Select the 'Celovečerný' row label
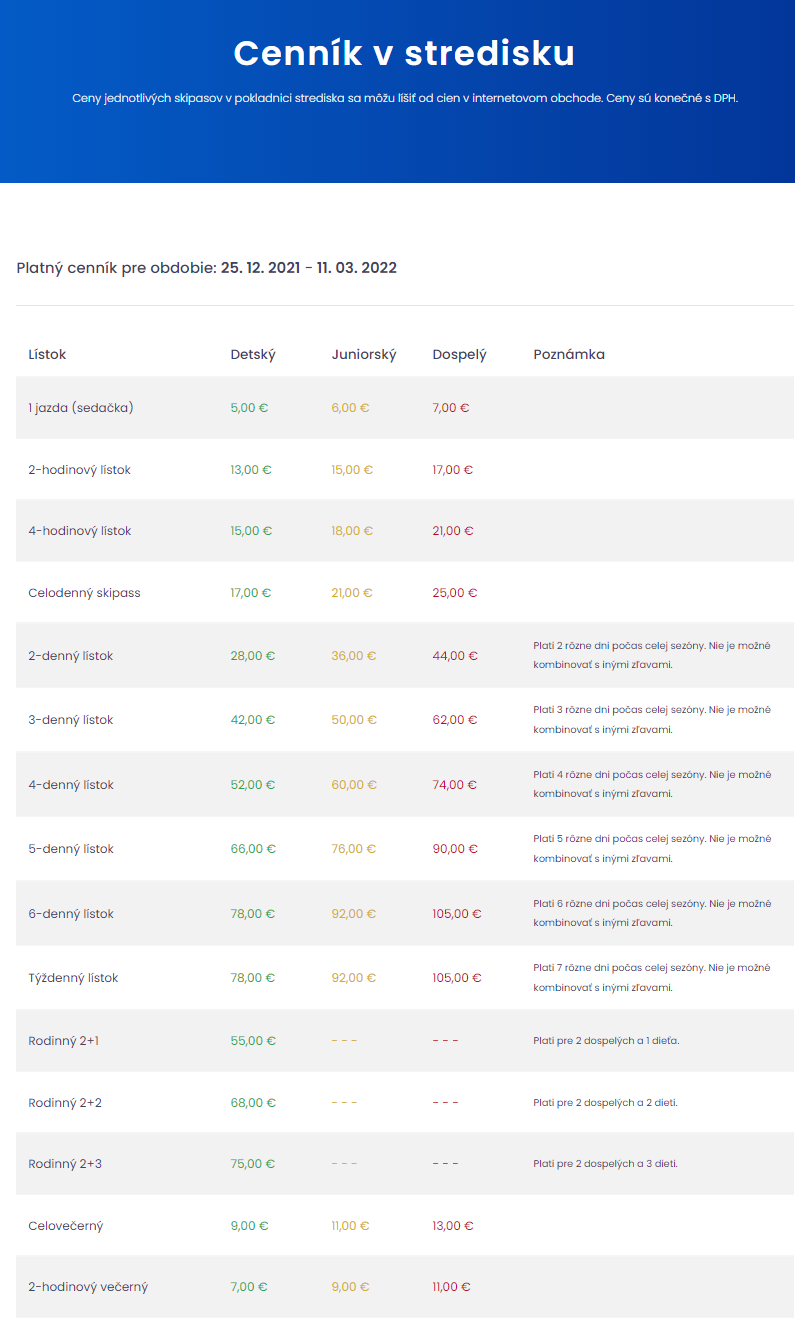This screenshot has height=1343, width=795. [66, 1226]
